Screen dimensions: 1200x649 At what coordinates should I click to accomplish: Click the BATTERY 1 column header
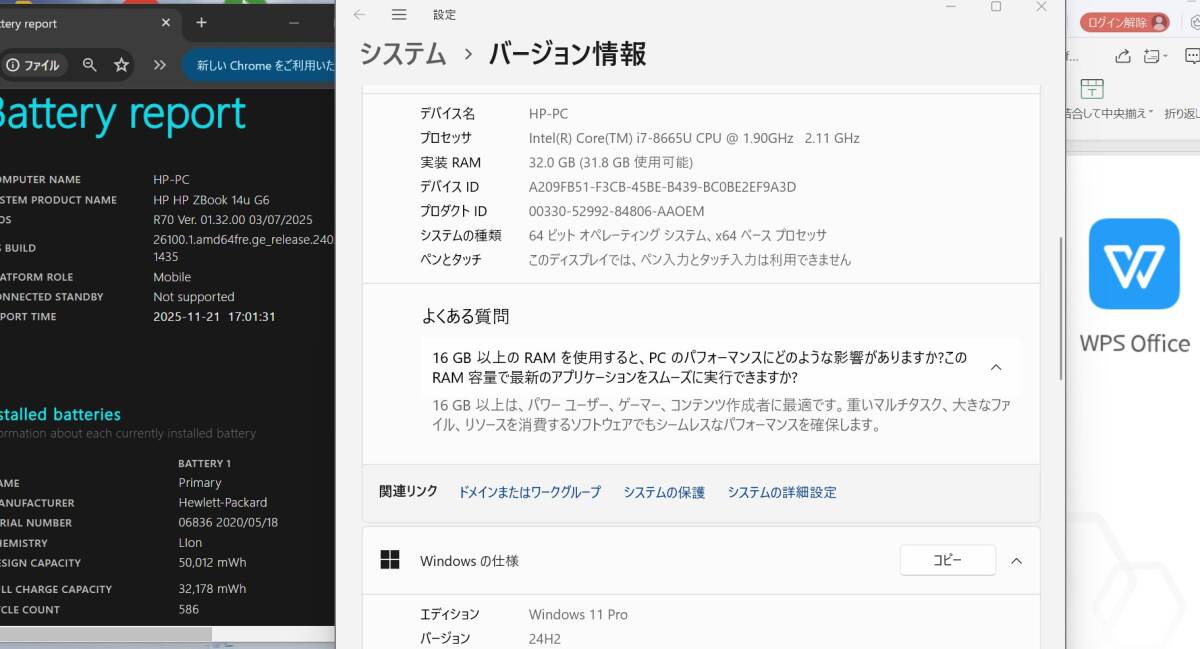tap(204, 464)
